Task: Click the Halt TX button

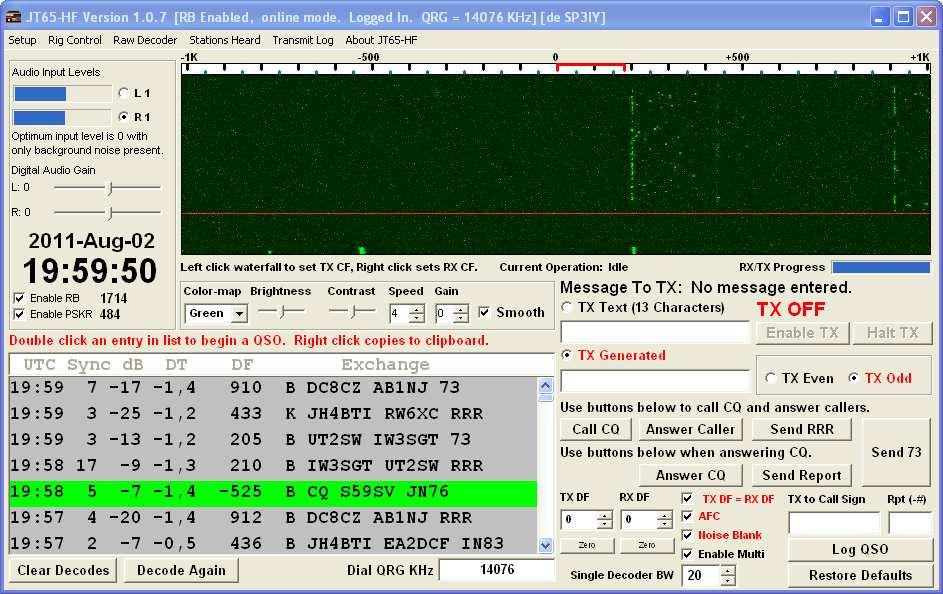Action: point(892,332)
